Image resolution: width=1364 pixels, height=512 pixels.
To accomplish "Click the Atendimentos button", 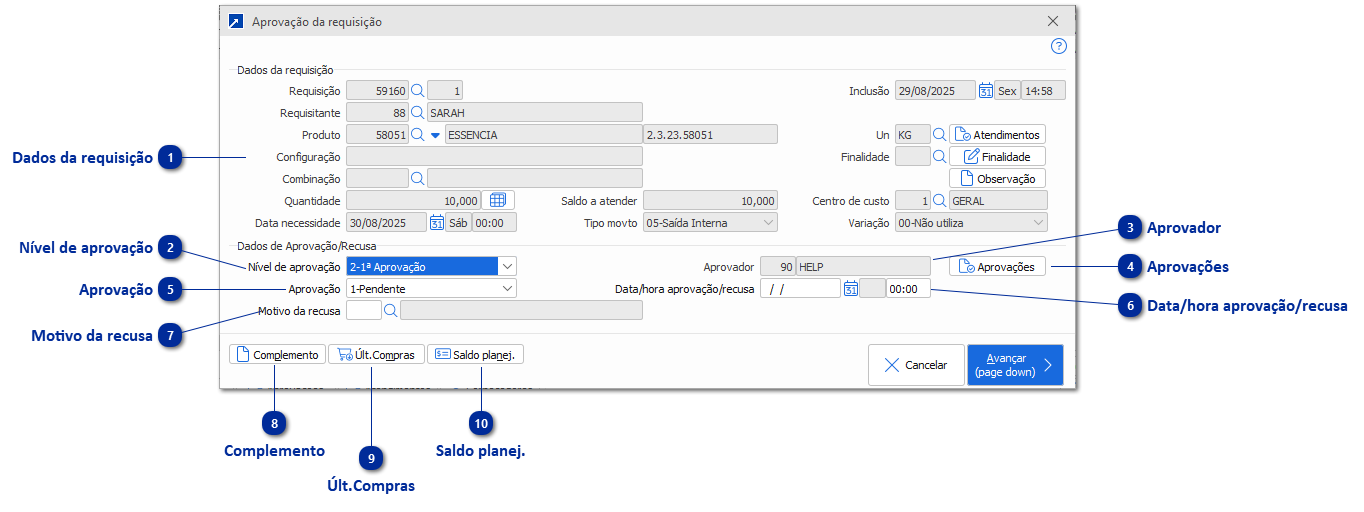I will tap(997, 135).
